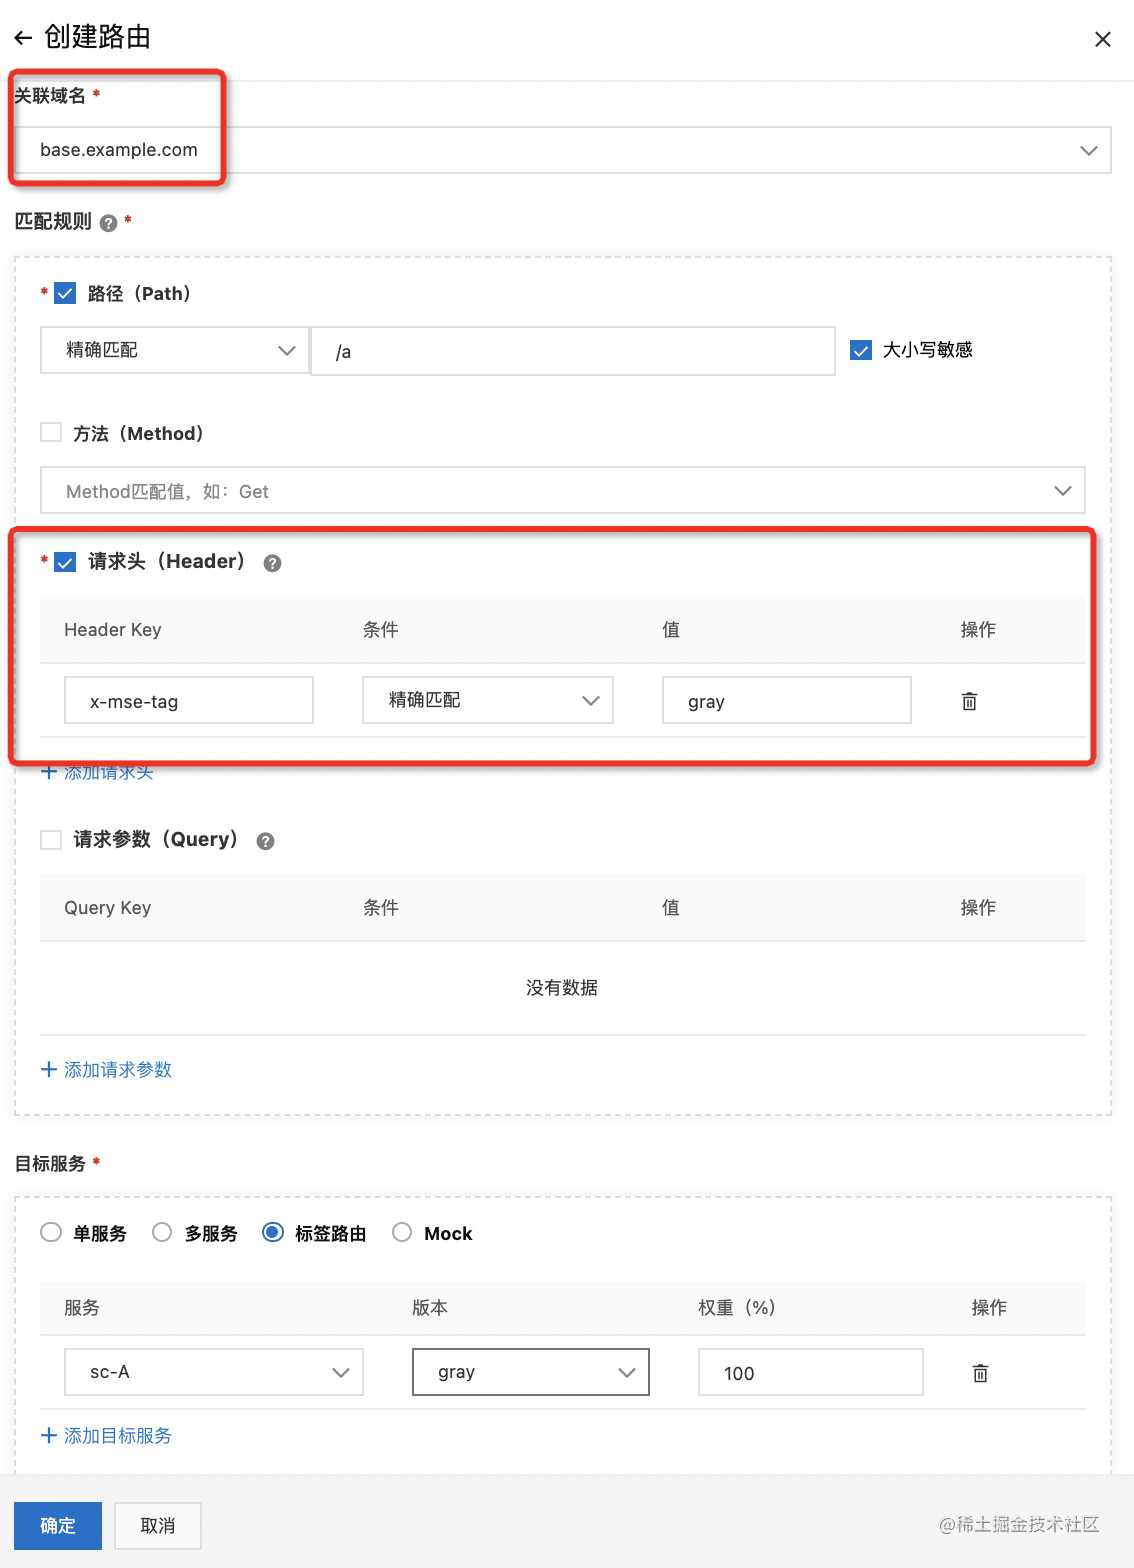Click the 取消 cancel button
The image size is (1134, 1568).
pyautogui.click(x=158, y=1526)
